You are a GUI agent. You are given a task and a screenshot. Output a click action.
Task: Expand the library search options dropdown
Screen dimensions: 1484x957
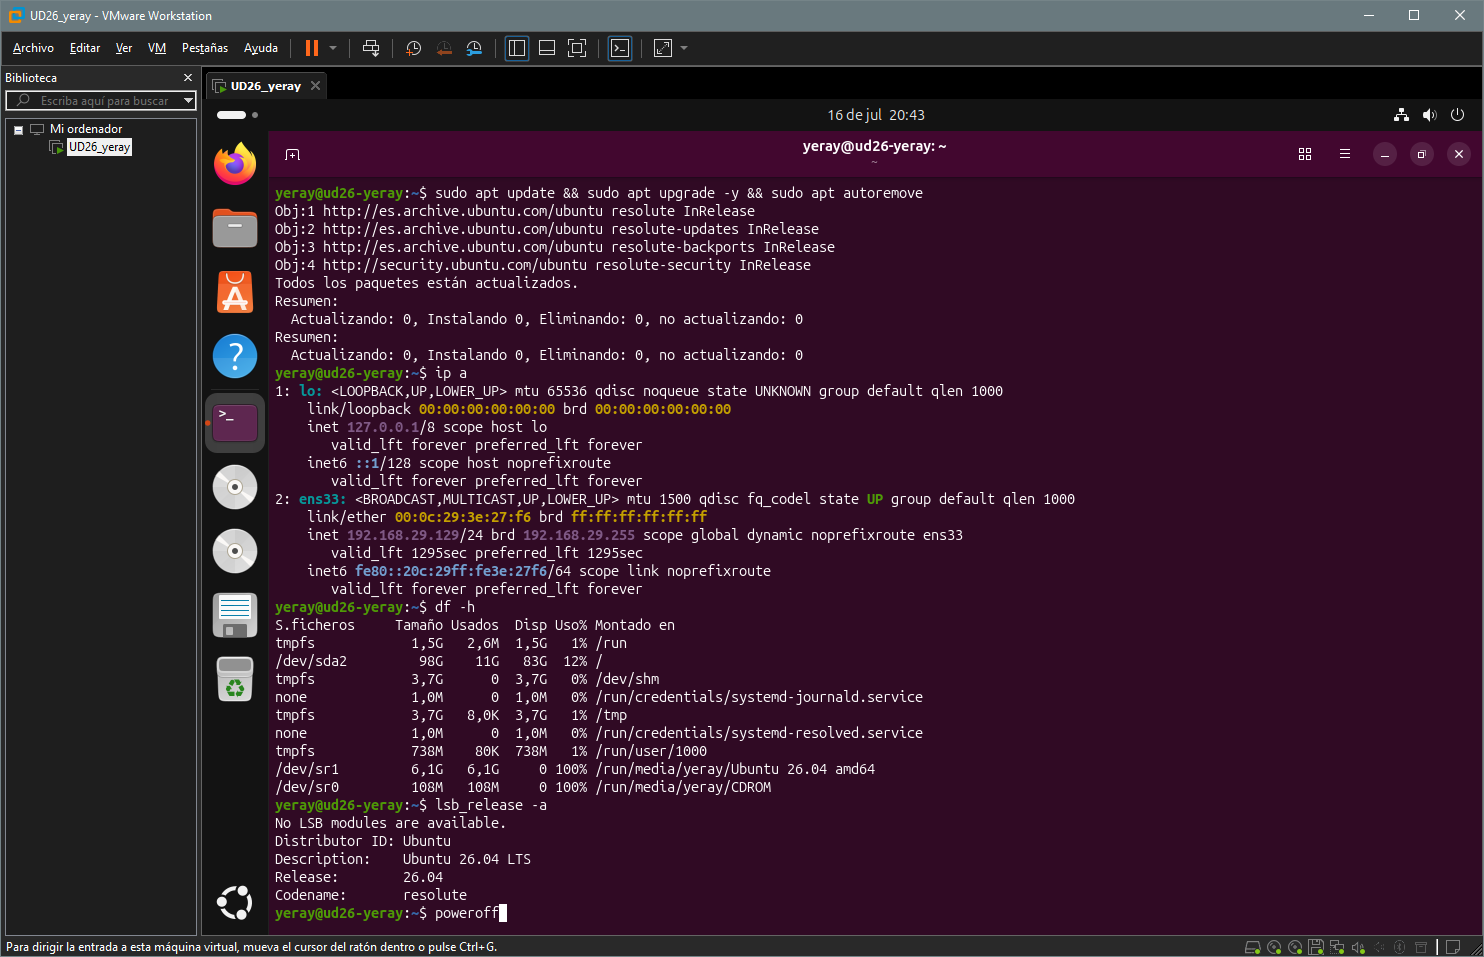[x=188, y=101]
